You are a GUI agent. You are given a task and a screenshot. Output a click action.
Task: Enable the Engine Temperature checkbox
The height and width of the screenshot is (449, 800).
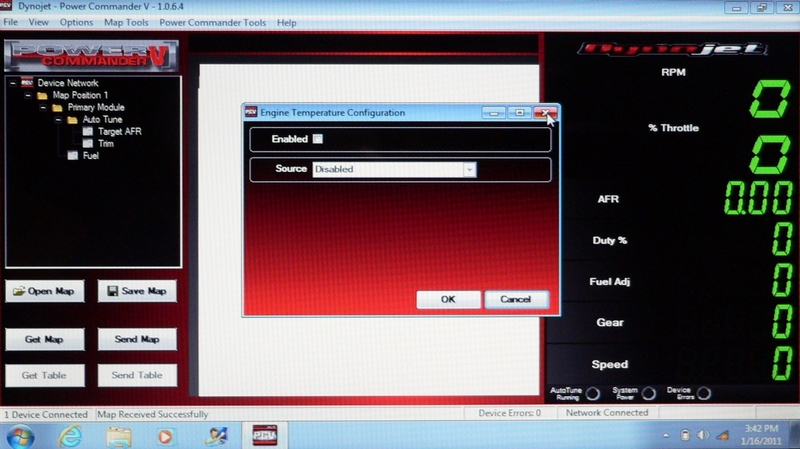(318, 139)
